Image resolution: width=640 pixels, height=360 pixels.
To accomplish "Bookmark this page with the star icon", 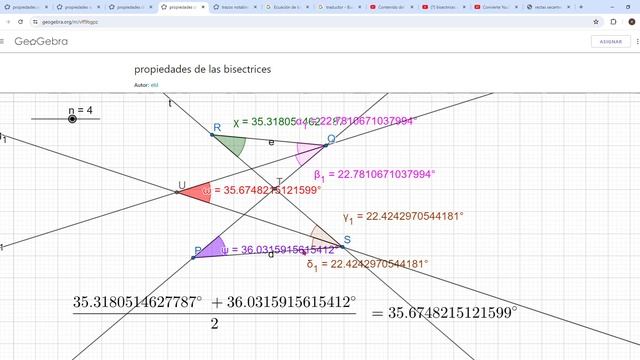I will 596,22.
